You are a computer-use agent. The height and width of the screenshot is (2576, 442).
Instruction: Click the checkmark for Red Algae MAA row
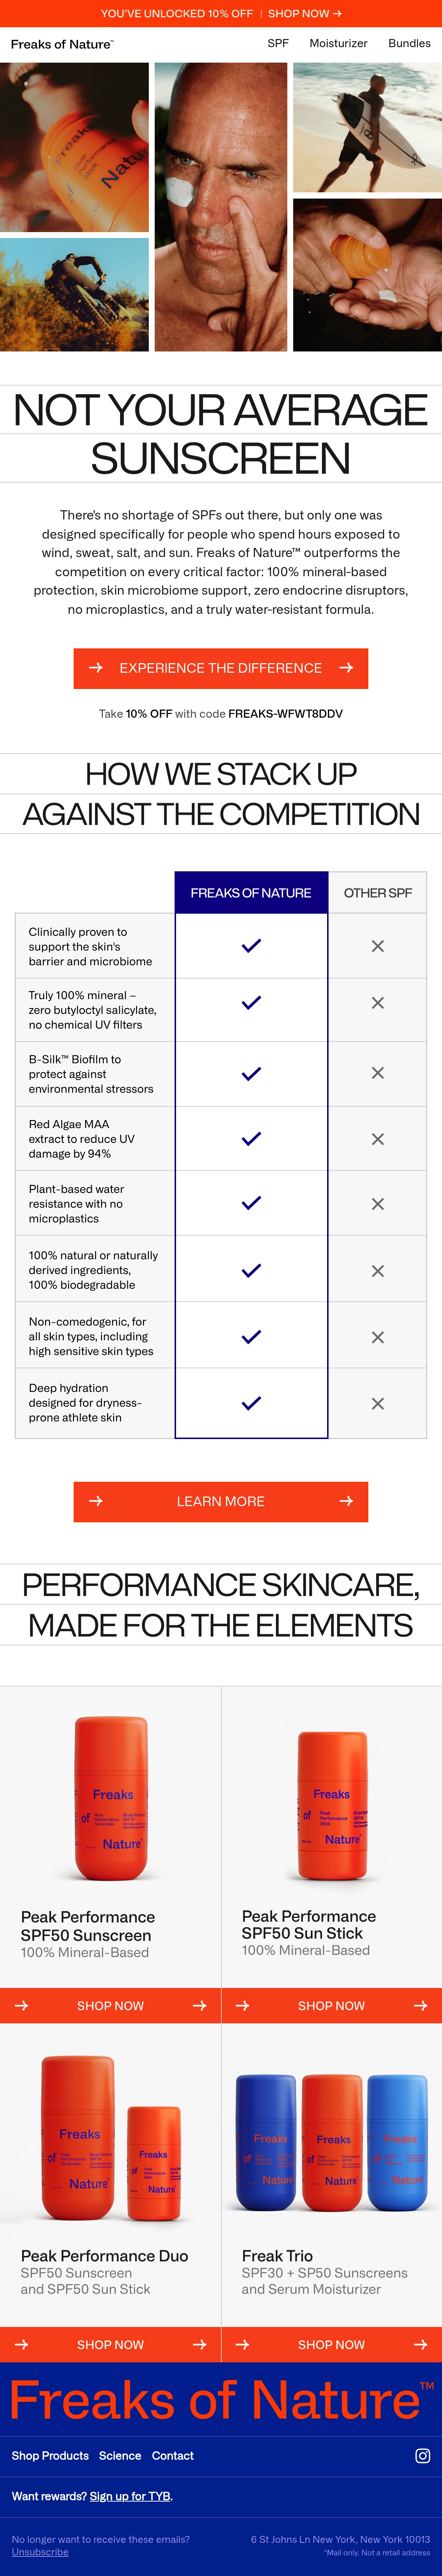click(251, 1138)
